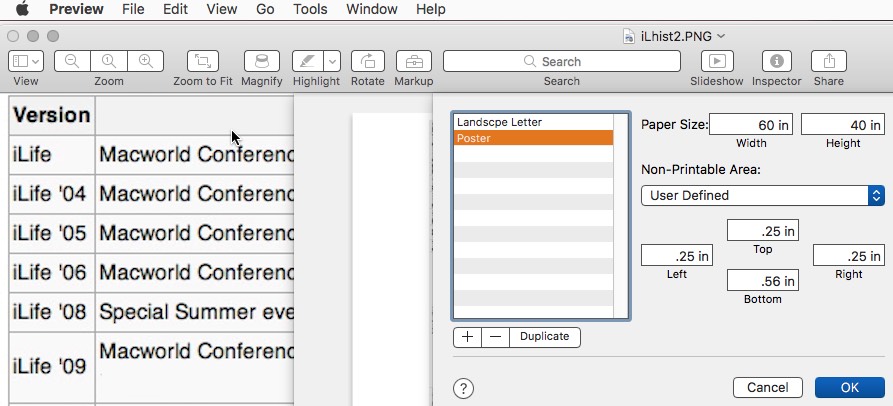Edit the Bottom margin field
The width and height of the screenshot is (893, 406).
click(763, 280)
